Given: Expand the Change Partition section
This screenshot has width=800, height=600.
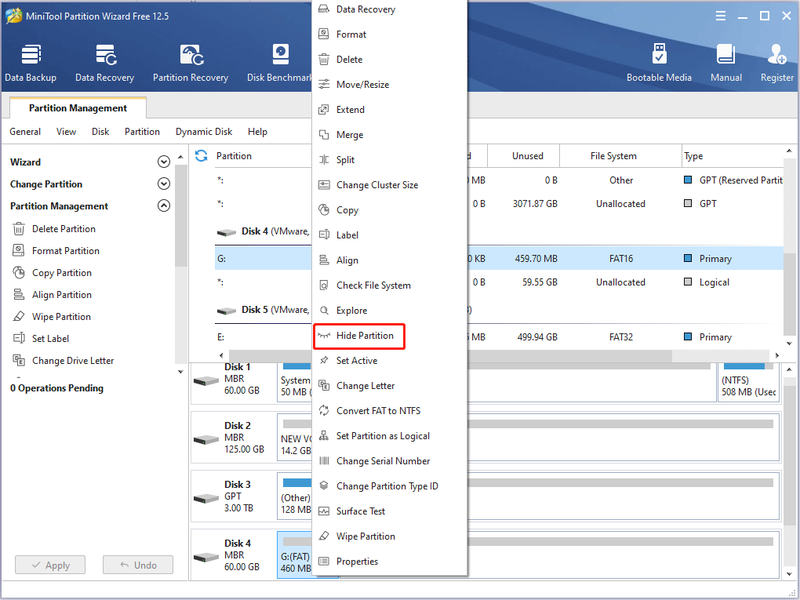Looking at the screenshot, I should click(x=163, y=184).
